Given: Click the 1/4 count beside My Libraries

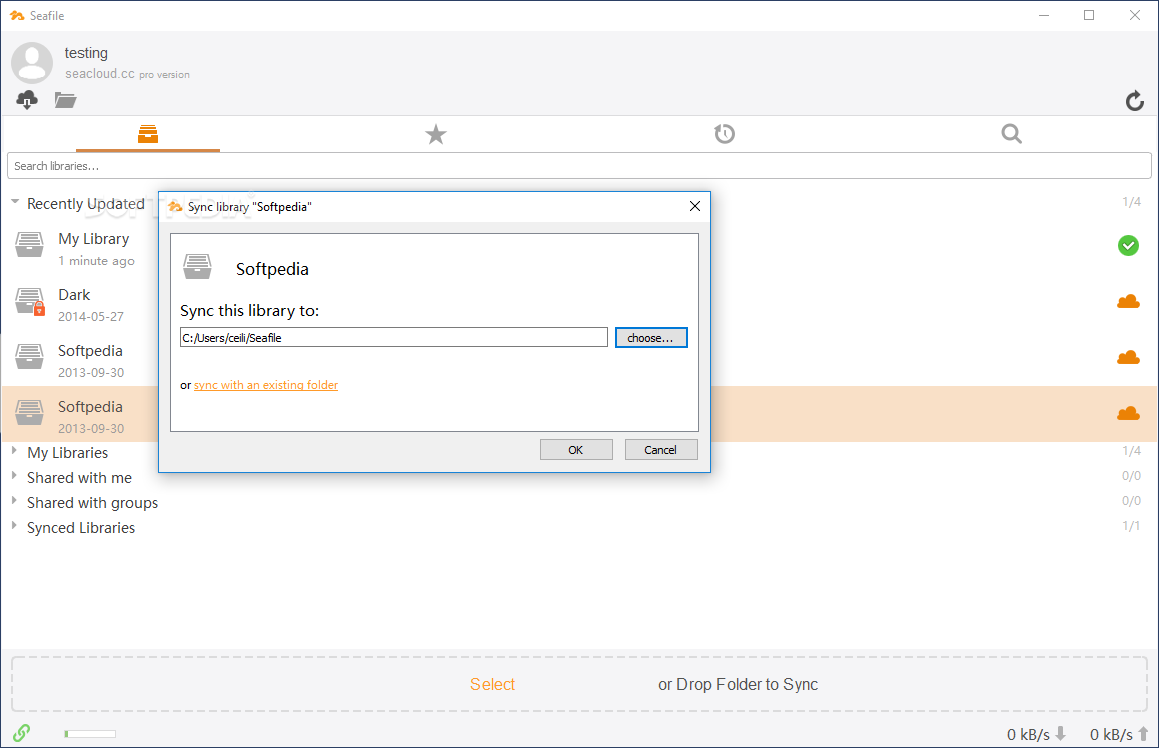Looking at the screenshot, I should coord(1131,451).
